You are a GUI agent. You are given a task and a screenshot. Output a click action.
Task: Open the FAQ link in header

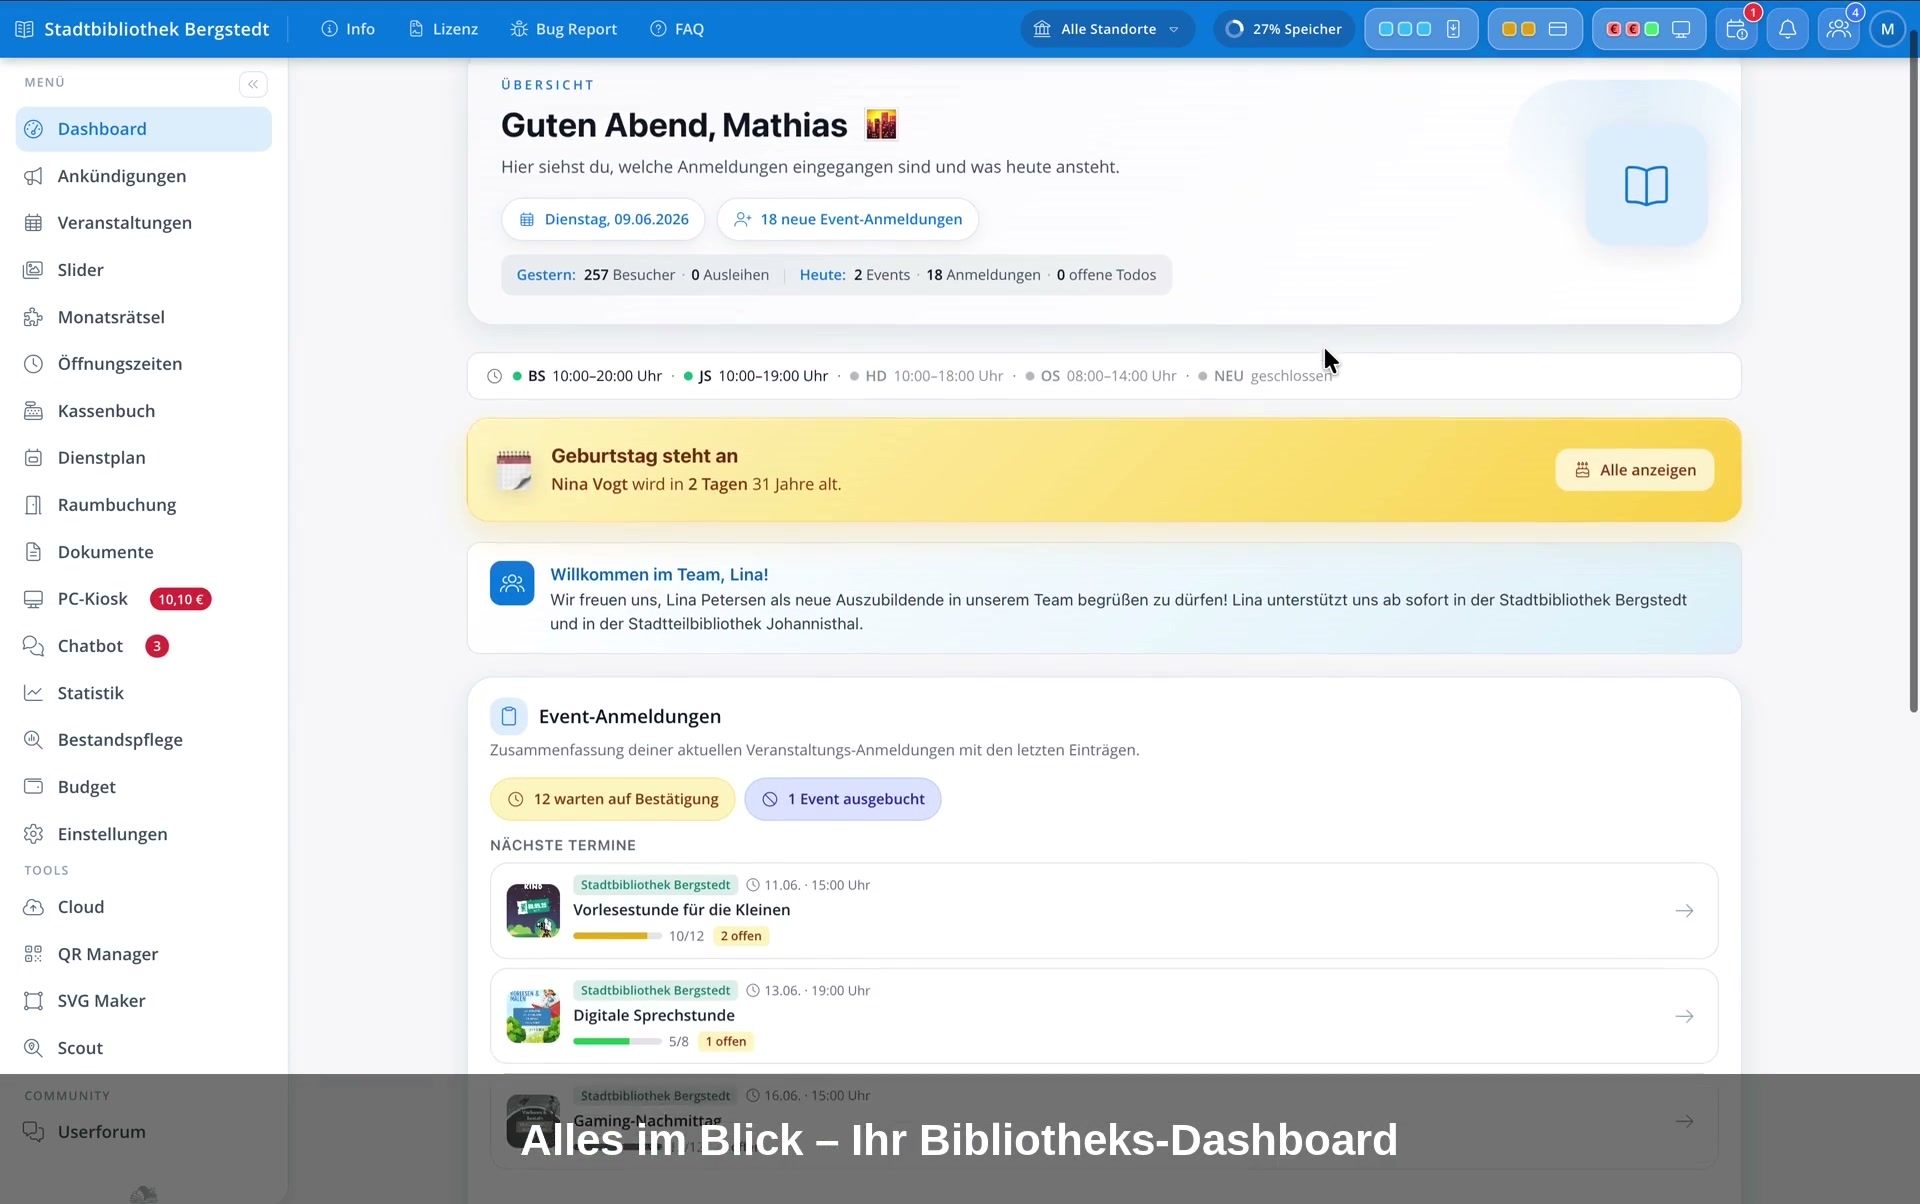pos(677,29)
